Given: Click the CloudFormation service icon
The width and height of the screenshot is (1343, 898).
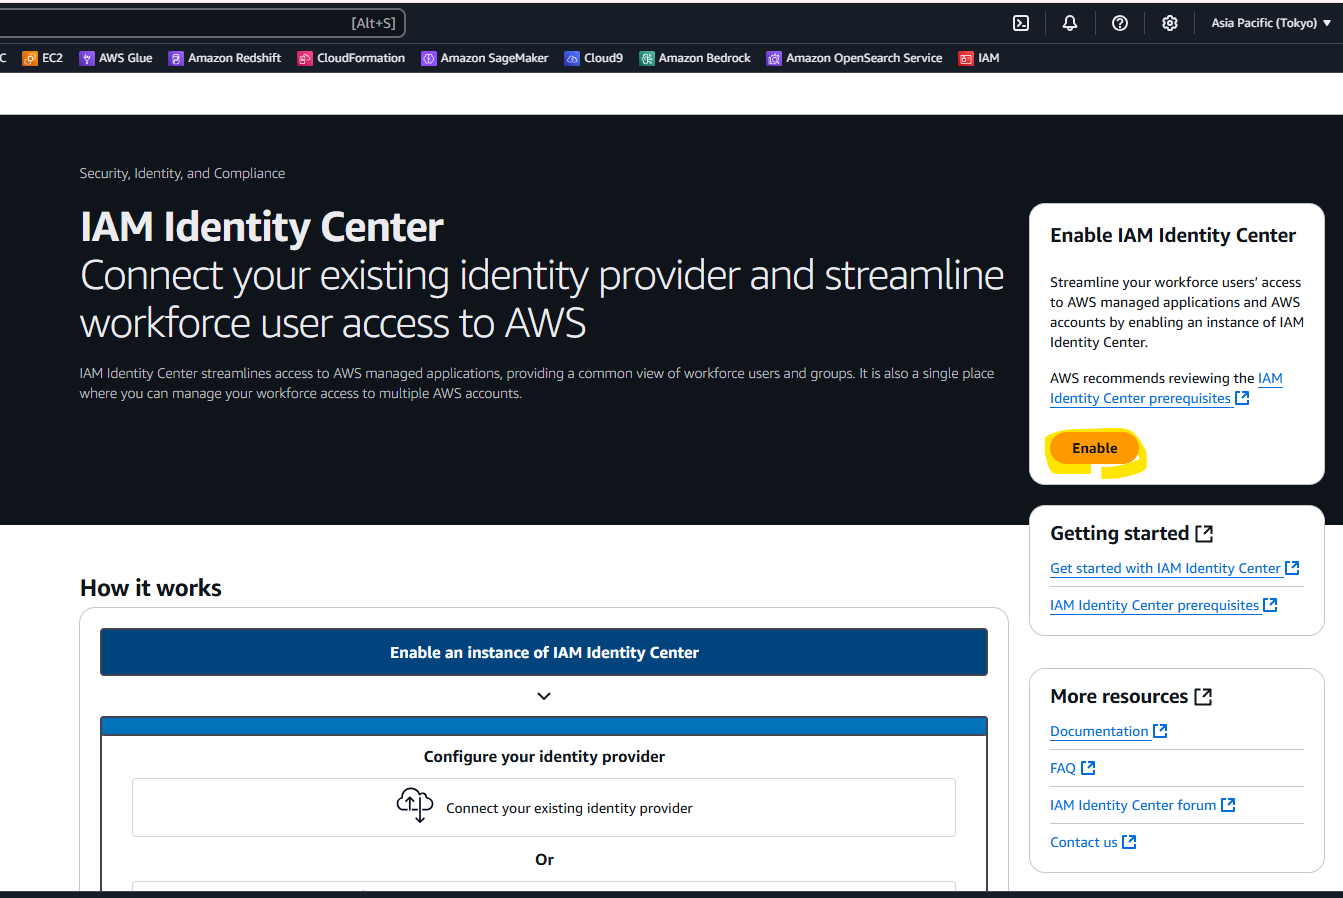Looking at the screenshot, I should (305, 58).
